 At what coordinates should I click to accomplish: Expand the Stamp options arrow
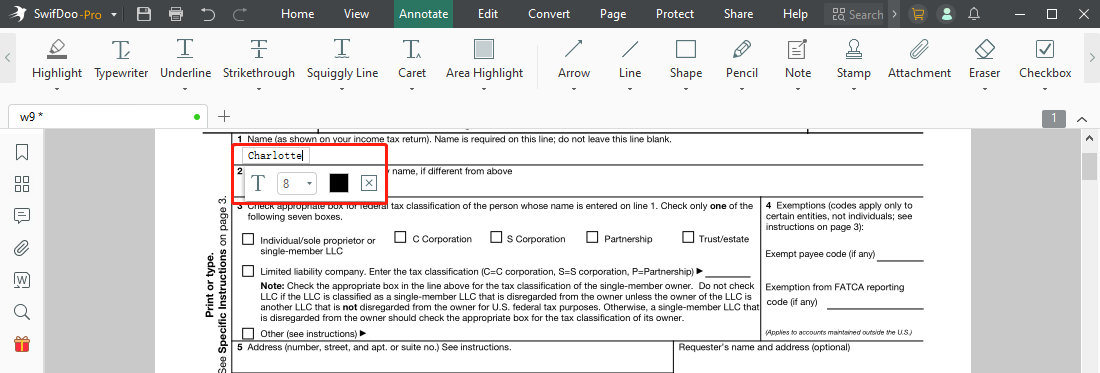tap(854, 89)
